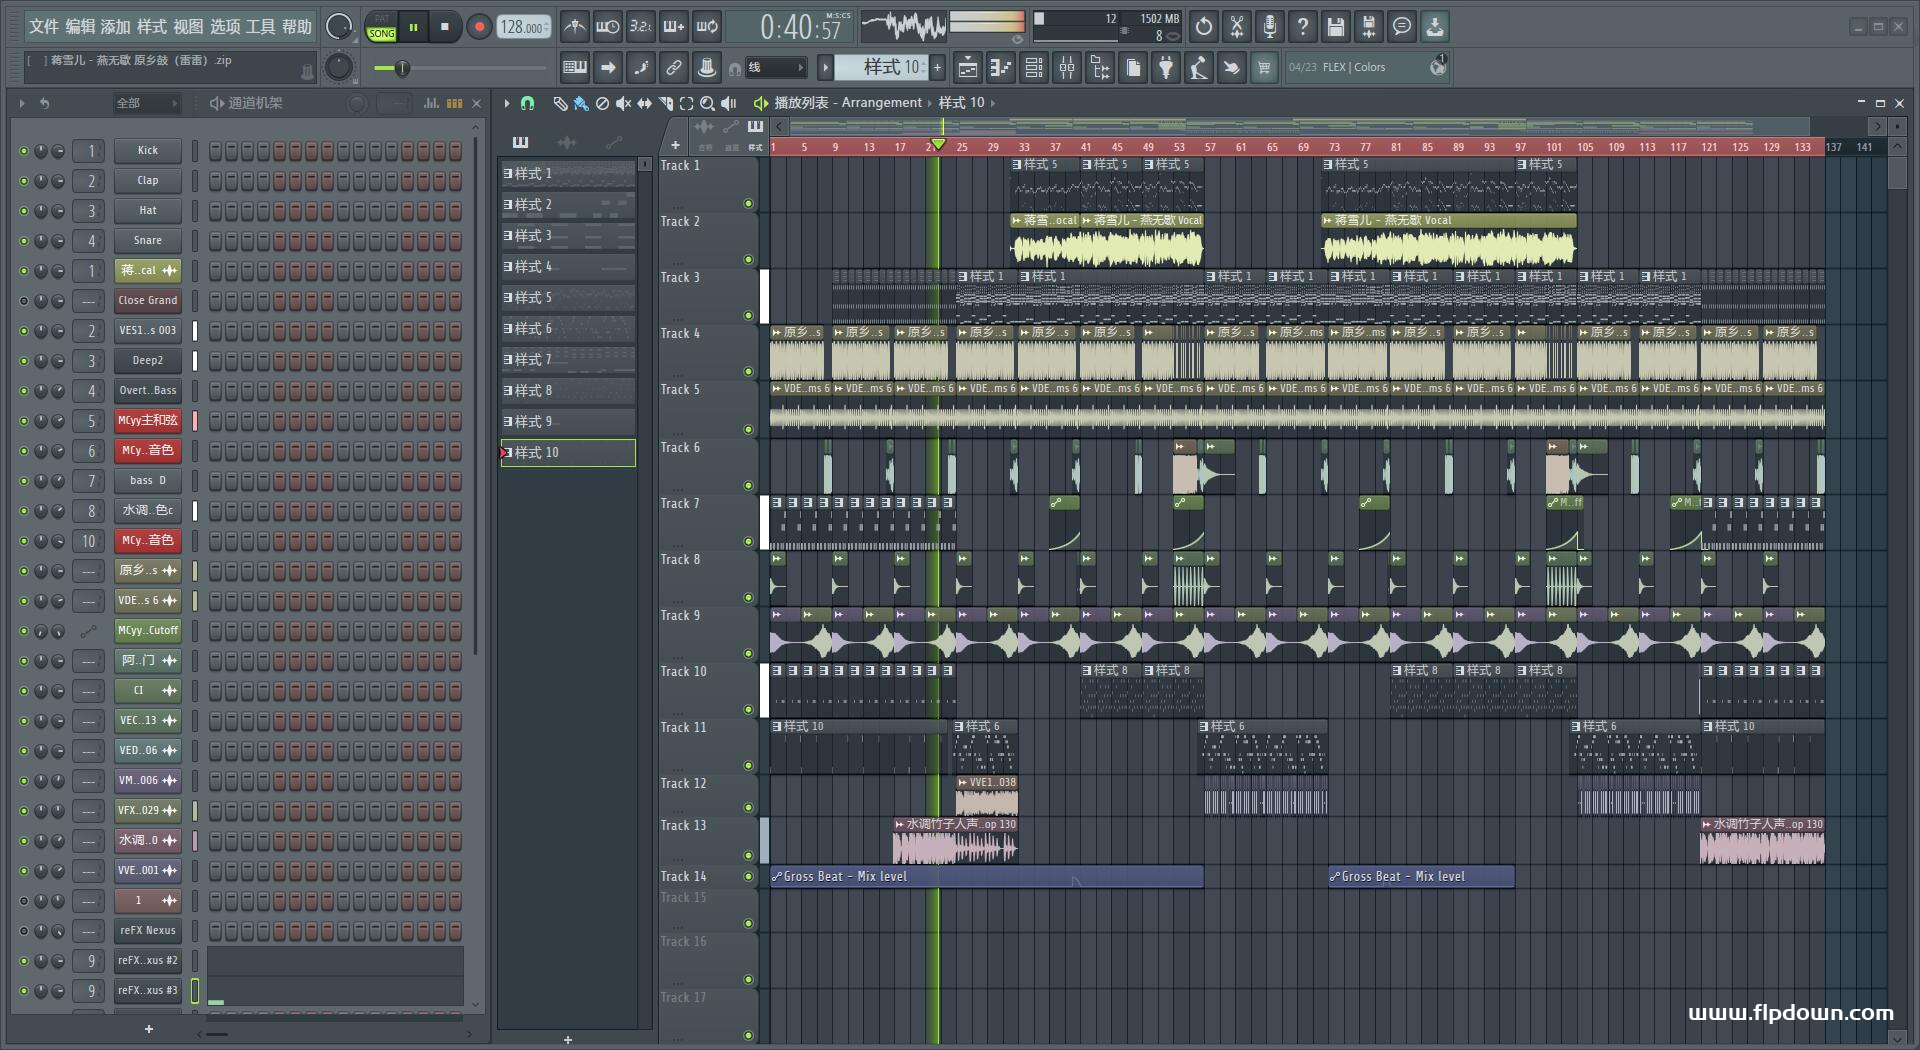Pause playback with the pause button
Image resolution: width=1920 pixels, height=1050 pixels.
[413, 27]
